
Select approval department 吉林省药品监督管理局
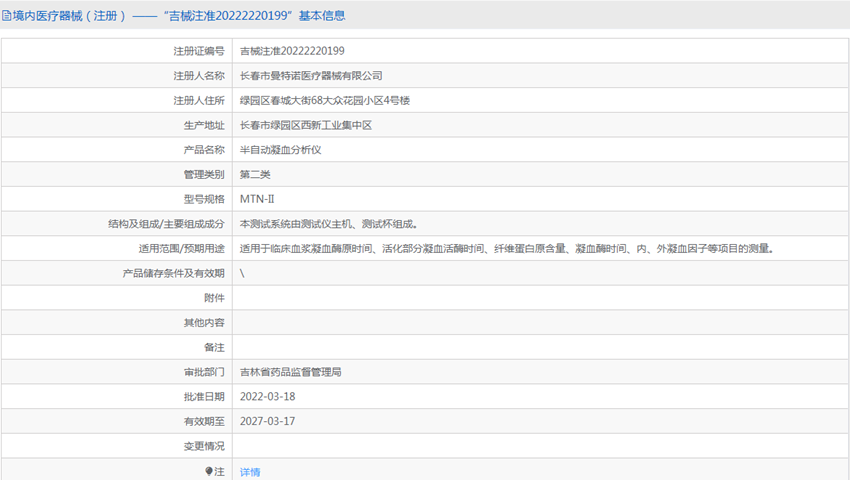291,372
